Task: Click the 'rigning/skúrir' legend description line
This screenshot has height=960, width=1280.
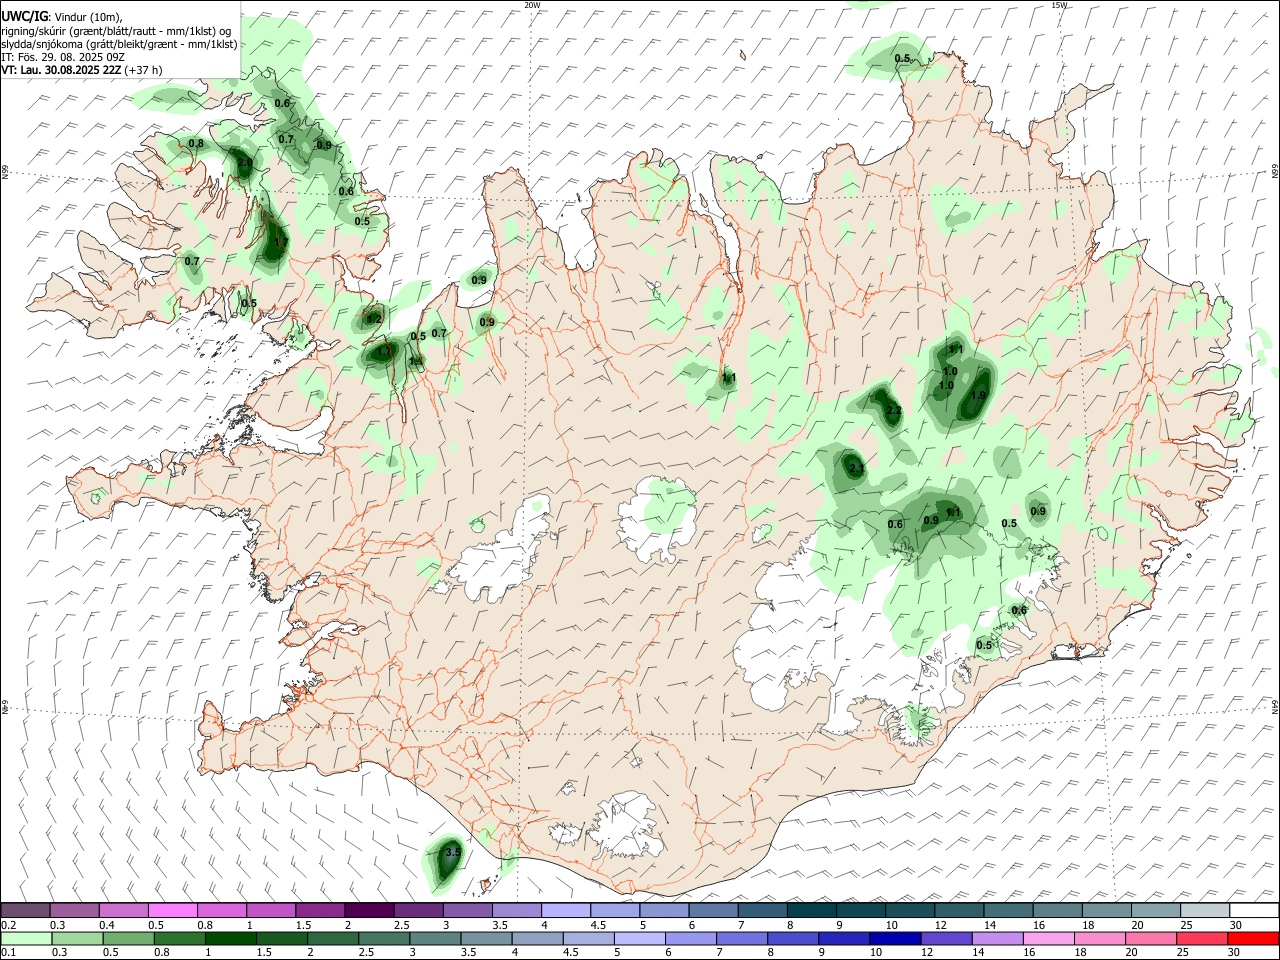Action: coord(116,30)
